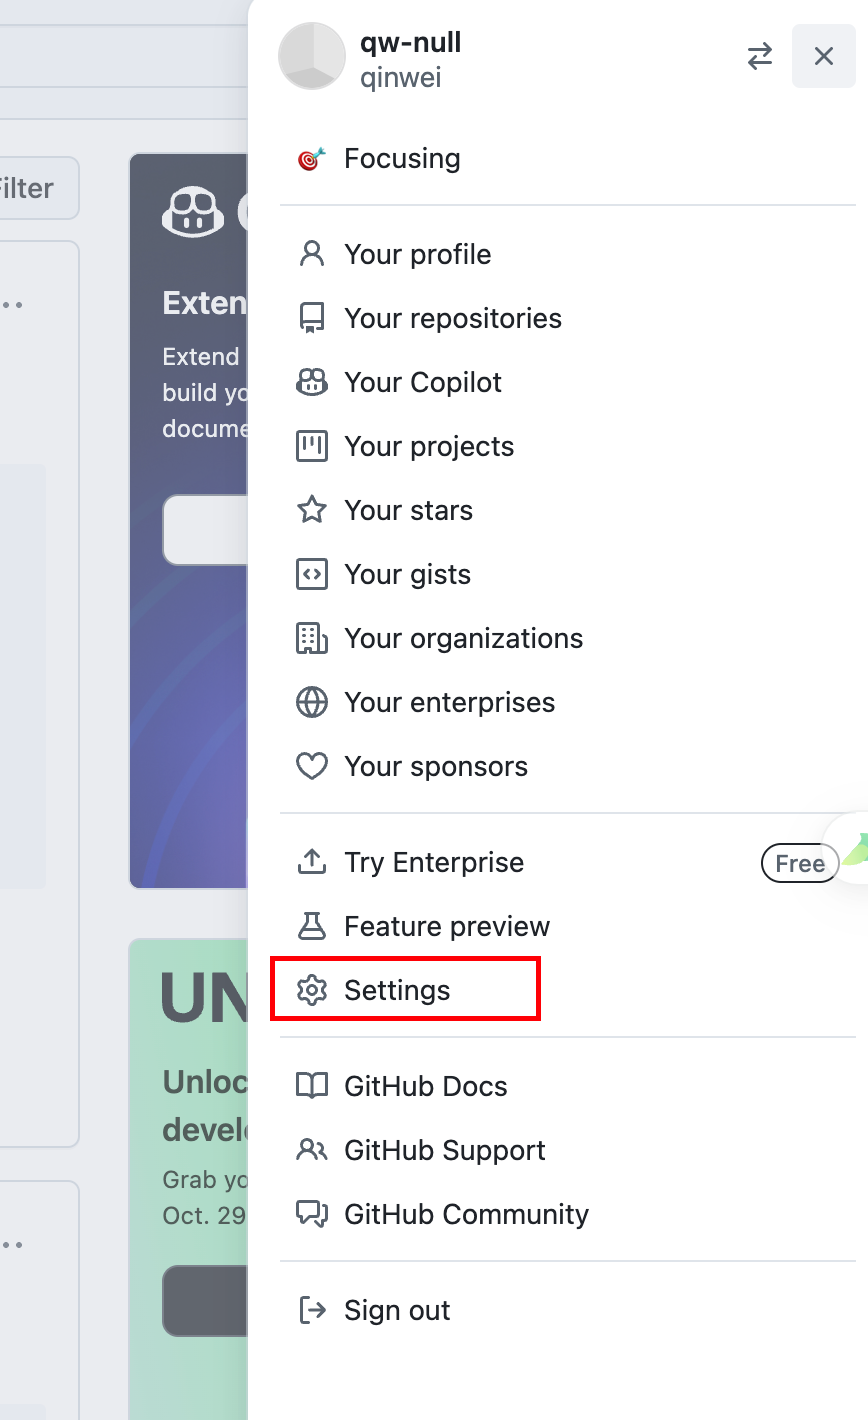
Task: Click the globe icon for Your enterprises
Action: (x=312, y=702)
